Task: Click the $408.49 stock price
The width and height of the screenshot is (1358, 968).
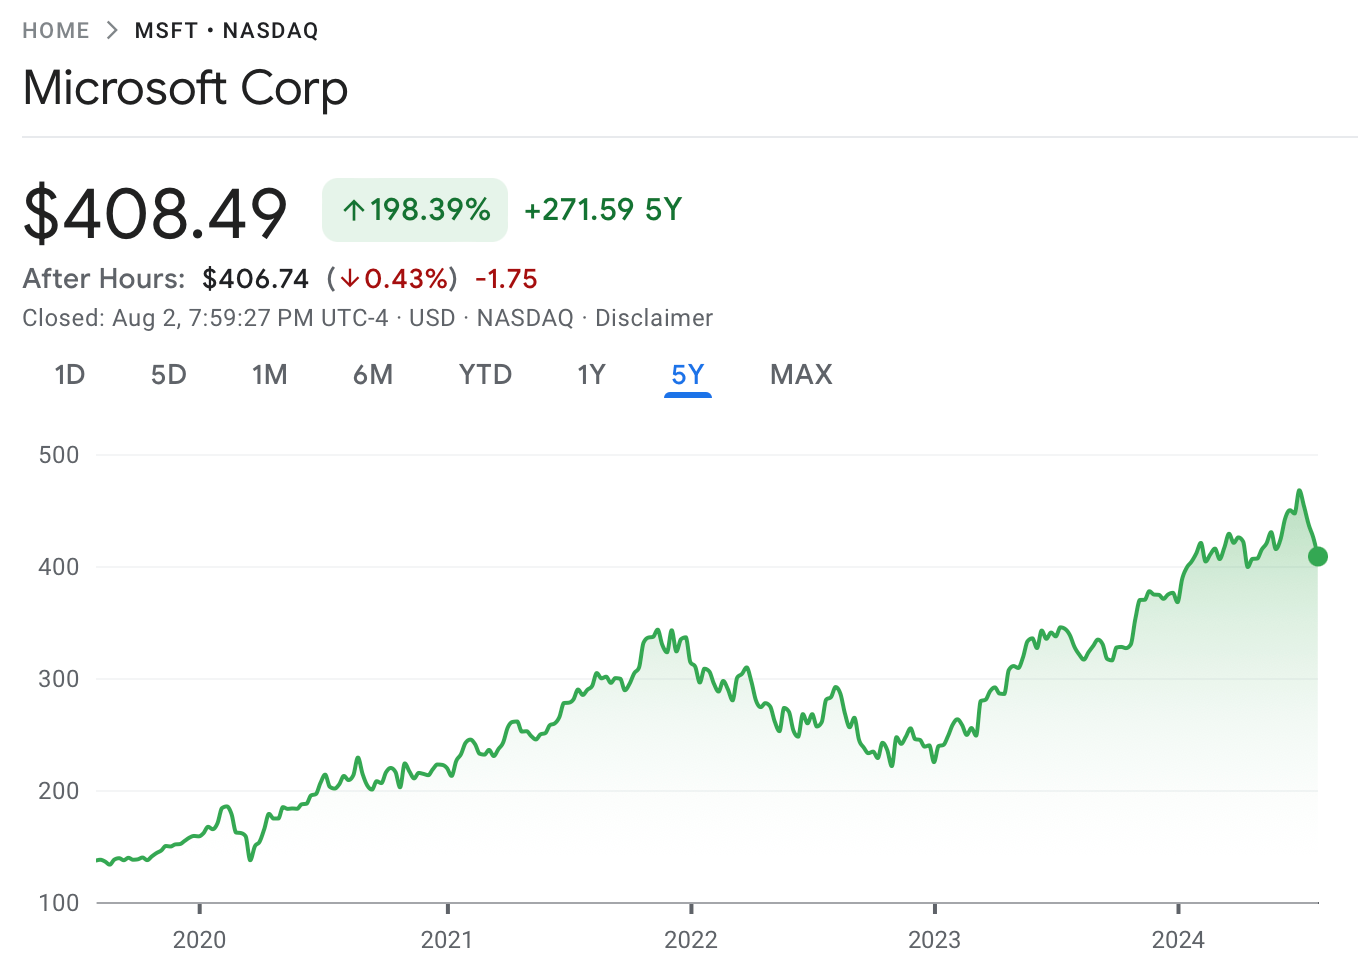Action: [156, 213]
